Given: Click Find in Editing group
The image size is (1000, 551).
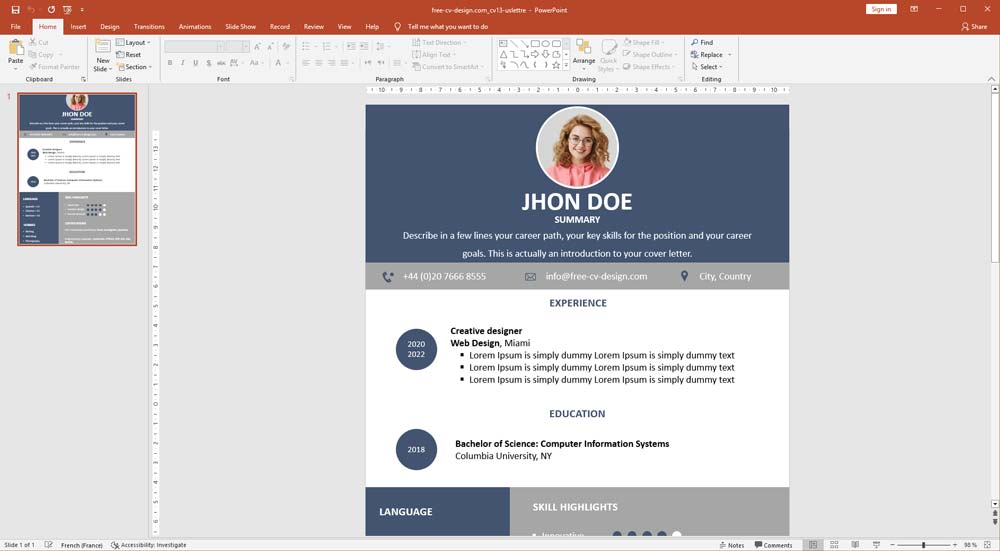Looking at the screenshot, I should (702, 42).
